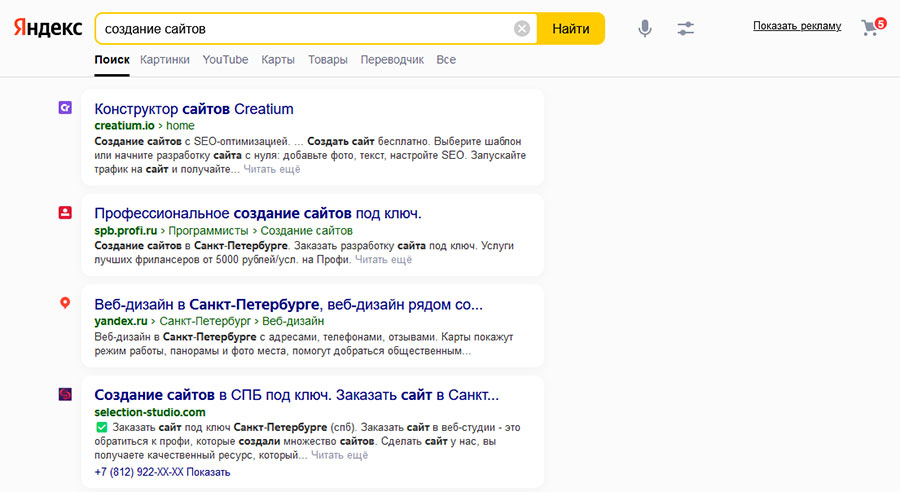The height and width of the screenshot is (492, 900).
Task: Clear the search field with X icon
Action: pos(522,29)
